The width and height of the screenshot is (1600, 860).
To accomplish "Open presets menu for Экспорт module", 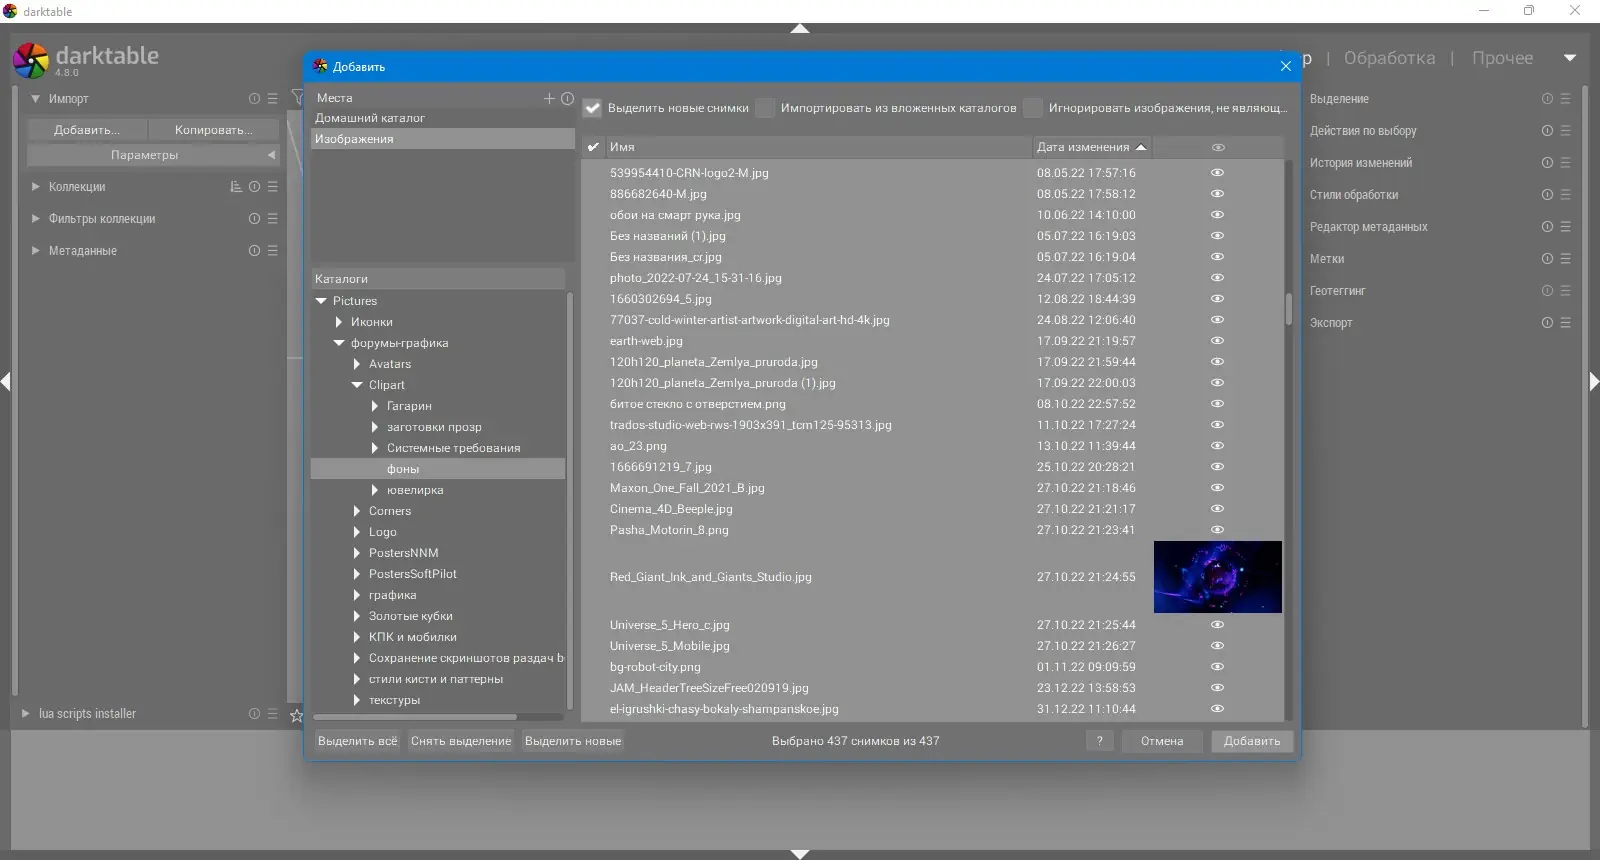I will click(1565, 323).
